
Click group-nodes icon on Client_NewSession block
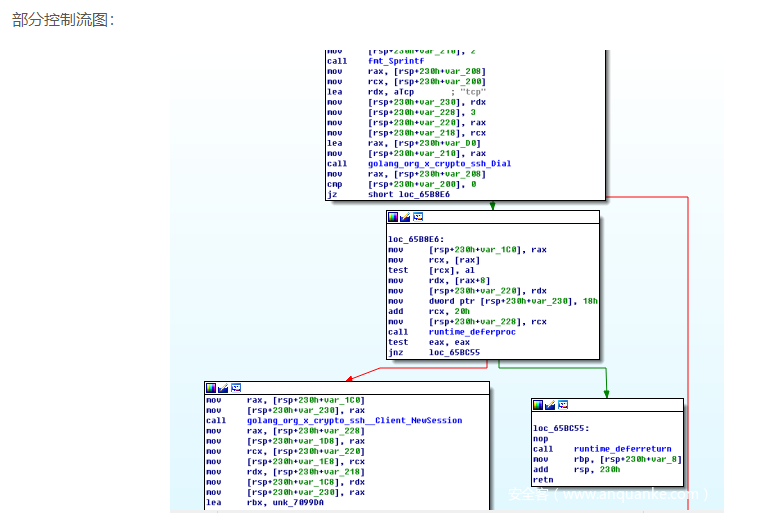(x=236, y=388)
